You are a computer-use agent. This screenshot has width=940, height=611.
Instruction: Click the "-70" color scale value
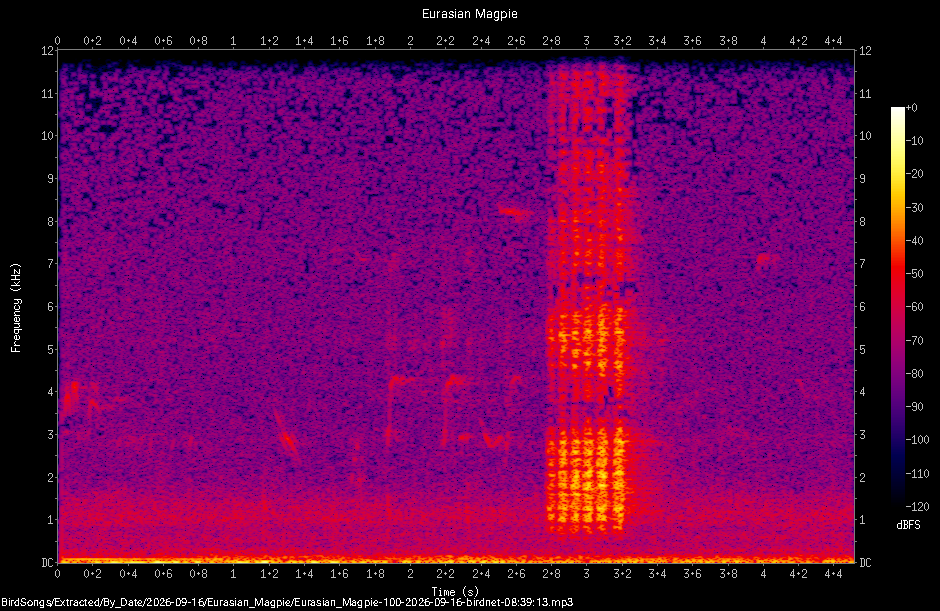914,341
